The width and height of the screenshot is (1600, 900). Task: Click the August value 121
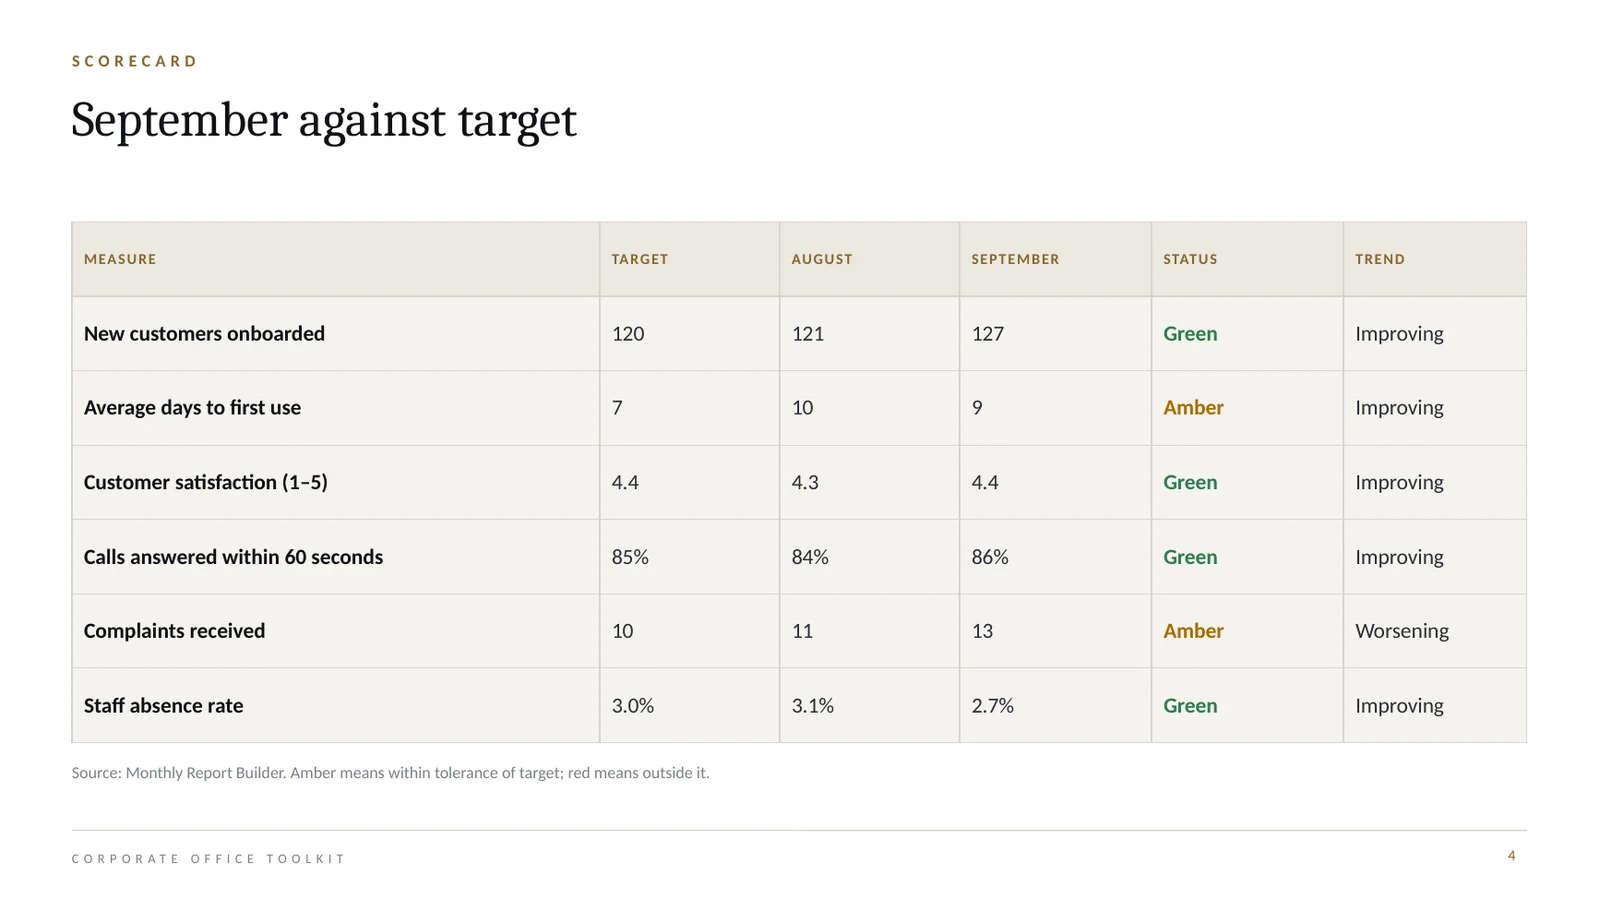[x=808, y=334]
